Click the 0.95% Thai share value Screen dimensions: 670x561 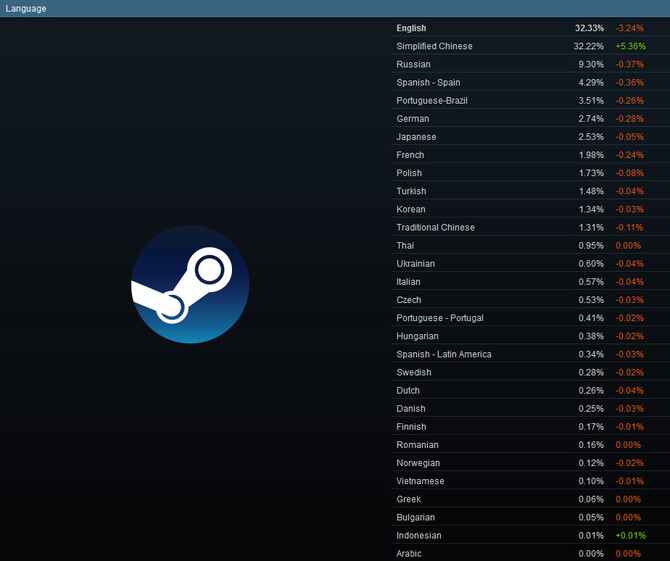pyautogui.click(x=591, y=246)
